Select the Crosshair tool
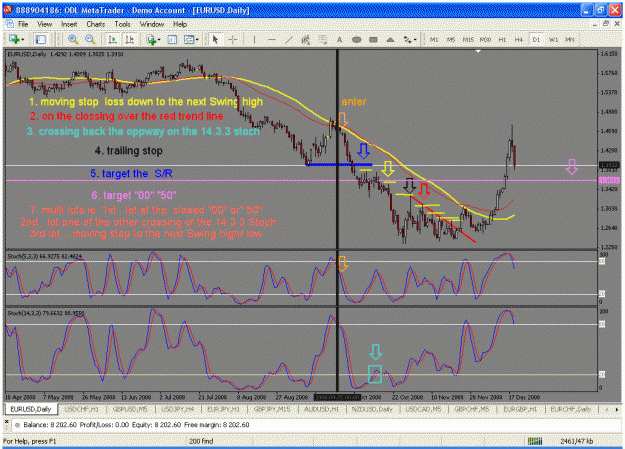 point(233,39)
